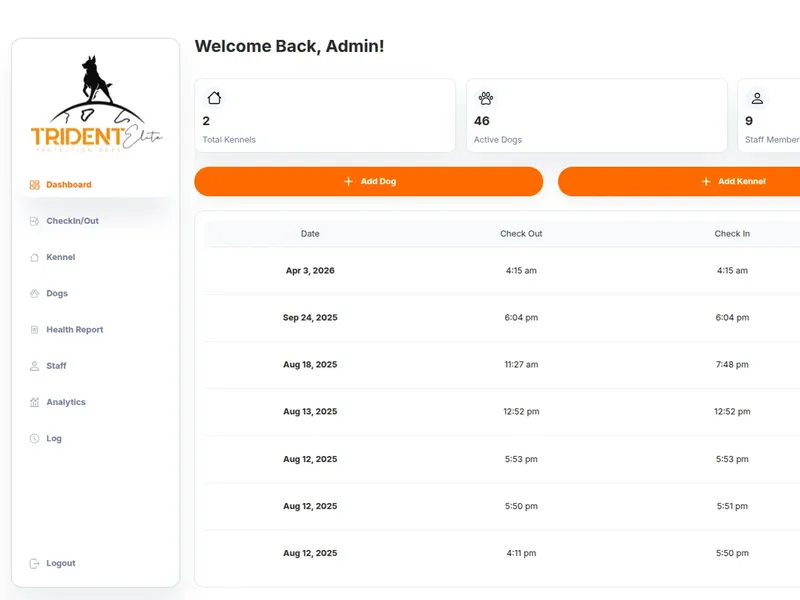Click the Dogs paw icon in sidebar

tap(34, 293)
